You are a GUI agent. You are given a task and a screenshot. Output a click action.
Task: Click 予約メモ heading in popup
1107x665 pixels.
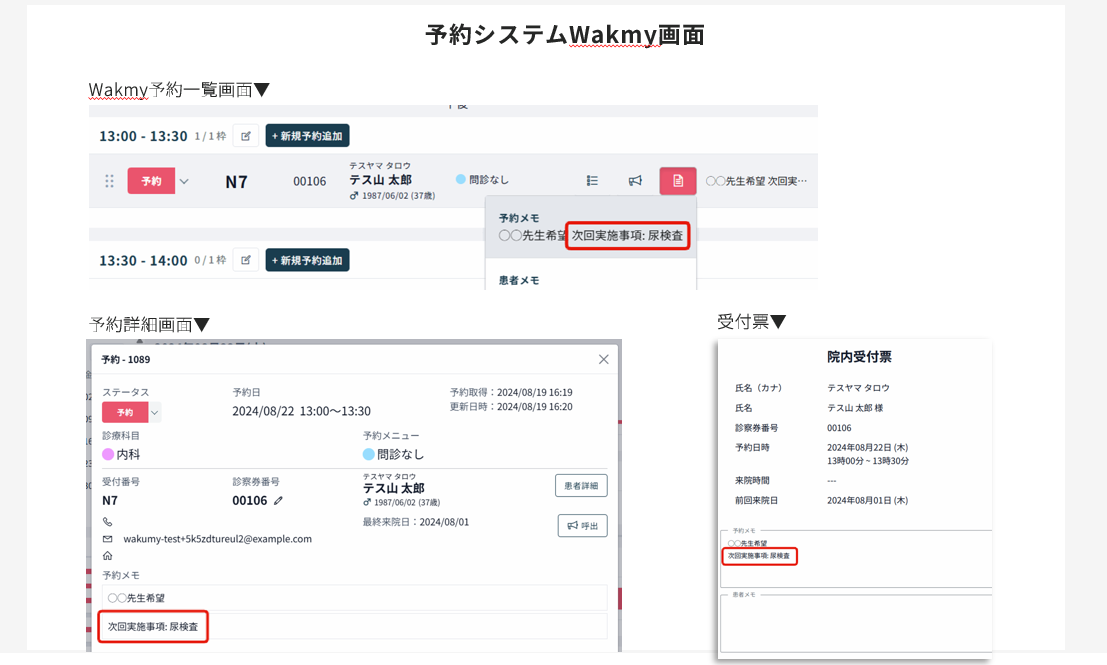[x=519, y=218]
